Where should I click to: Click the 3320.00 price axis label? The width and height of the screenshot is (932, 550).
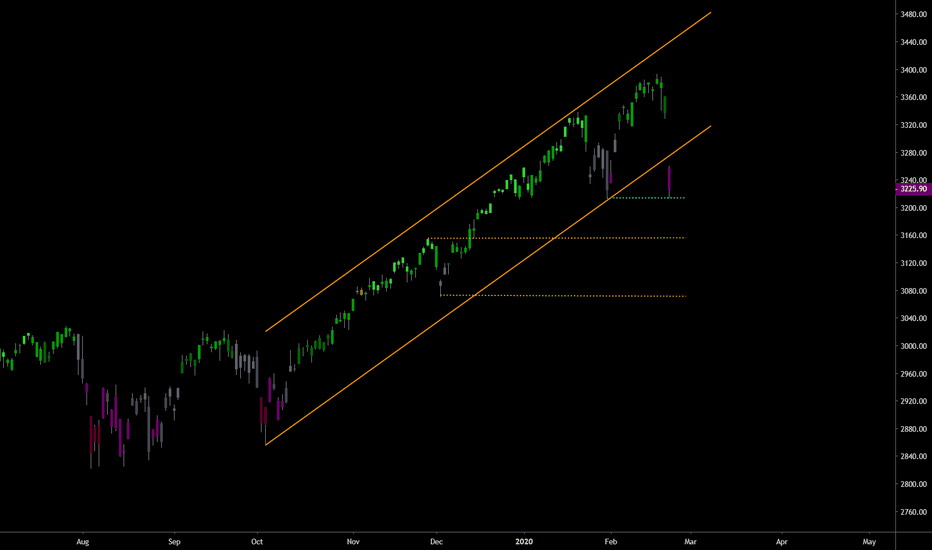914,125
